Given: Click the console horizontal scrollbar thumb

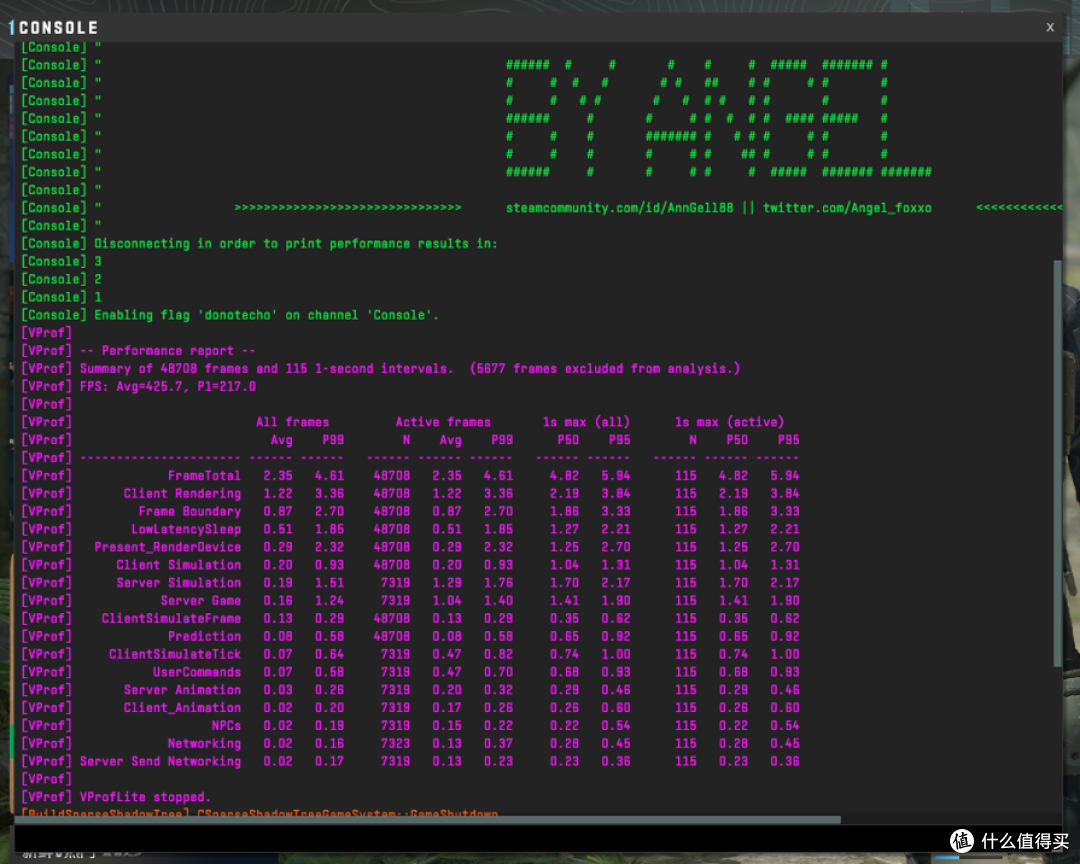Looking at the screenshot, I should pyautogui.click(x=428, y=819).
